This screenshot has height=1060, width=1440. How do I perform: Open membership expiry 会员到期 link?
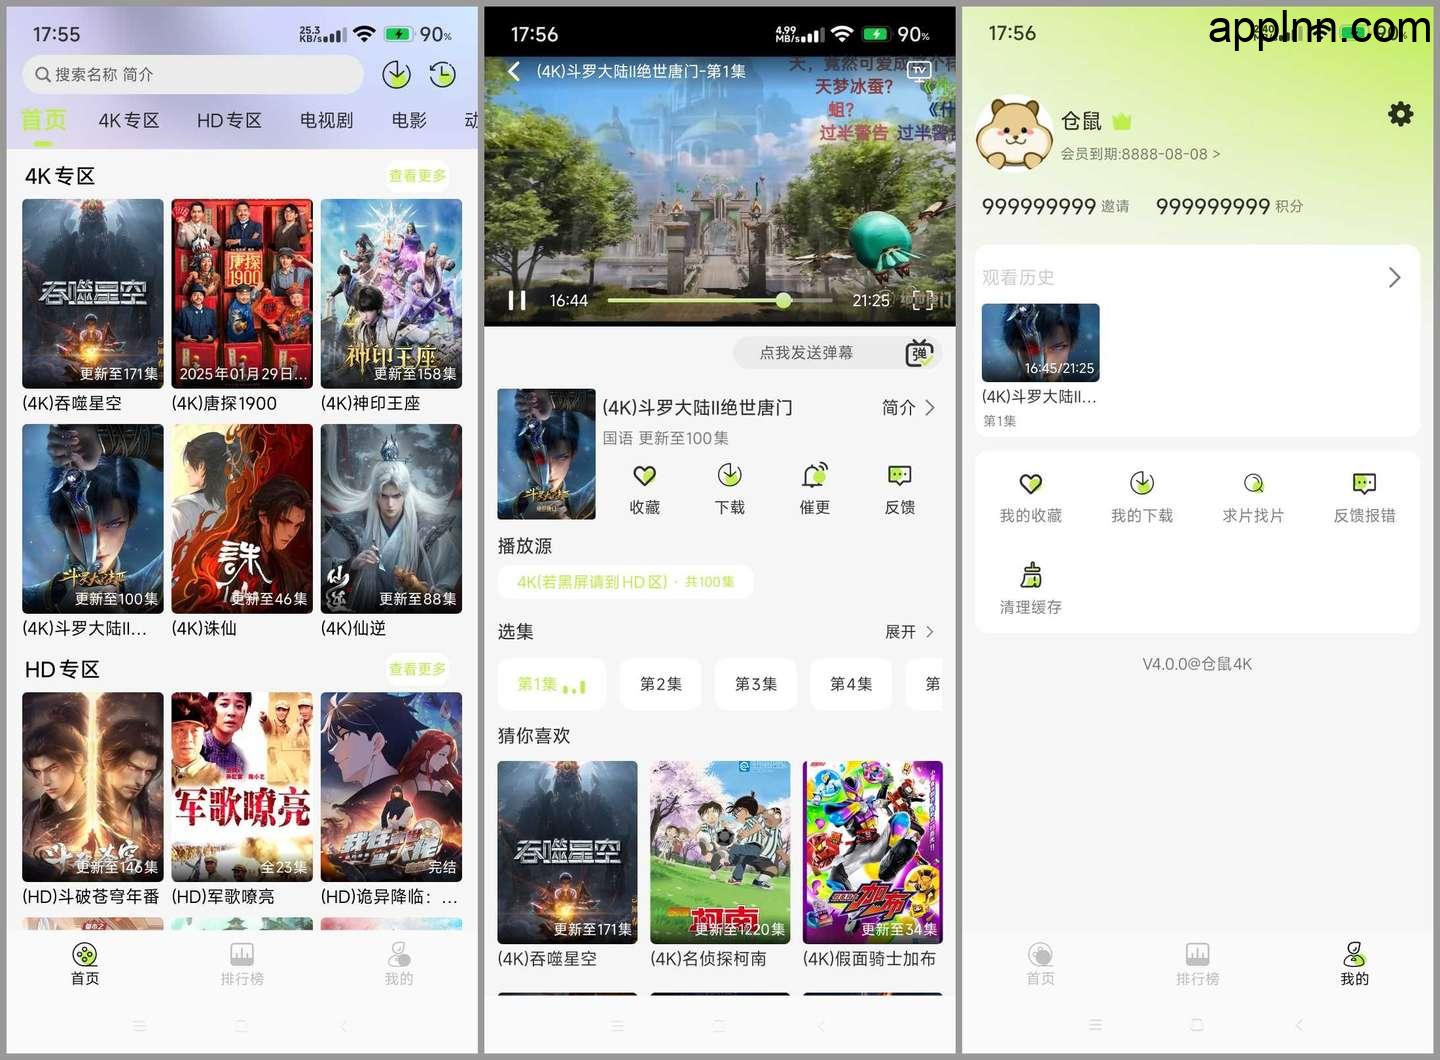point(1140,154)
